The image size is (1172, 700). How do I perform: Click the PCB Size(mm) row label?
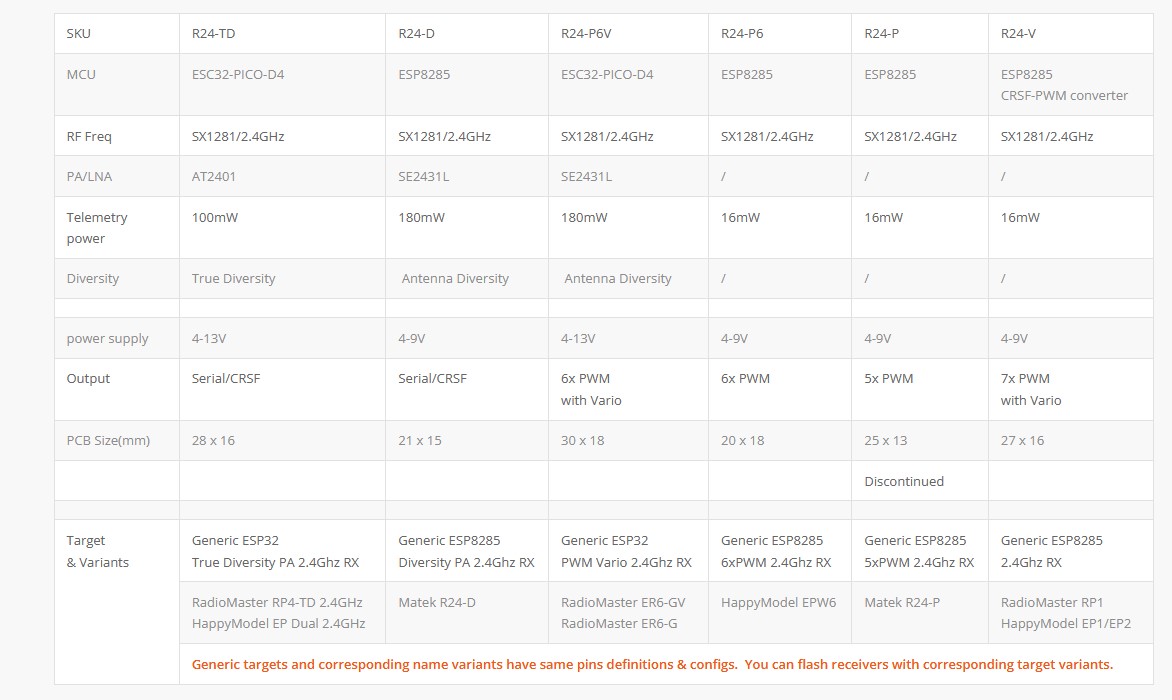tap(108, 441)
